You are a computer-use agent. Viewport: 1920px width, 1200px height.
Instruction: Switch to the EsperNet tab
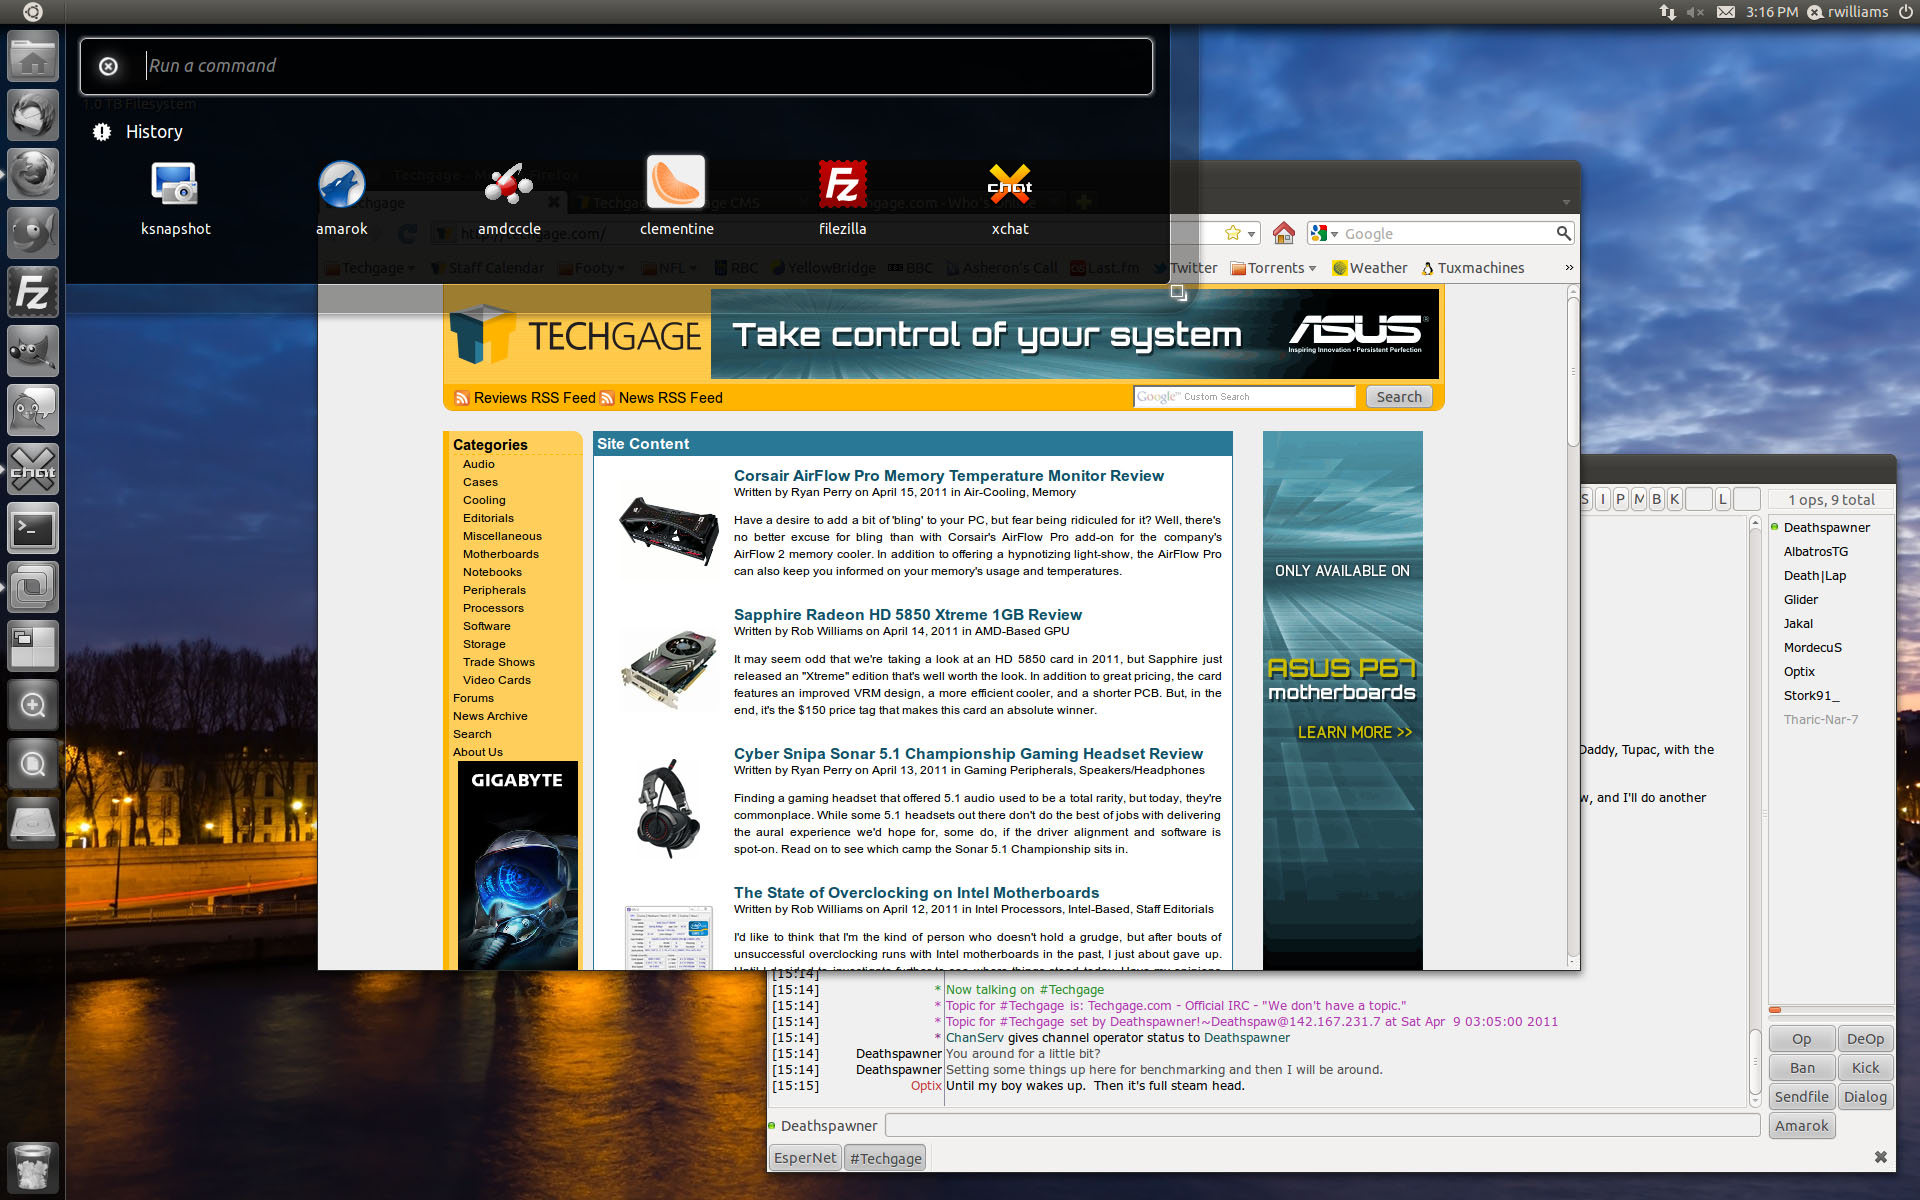[x=805, y=1158]
